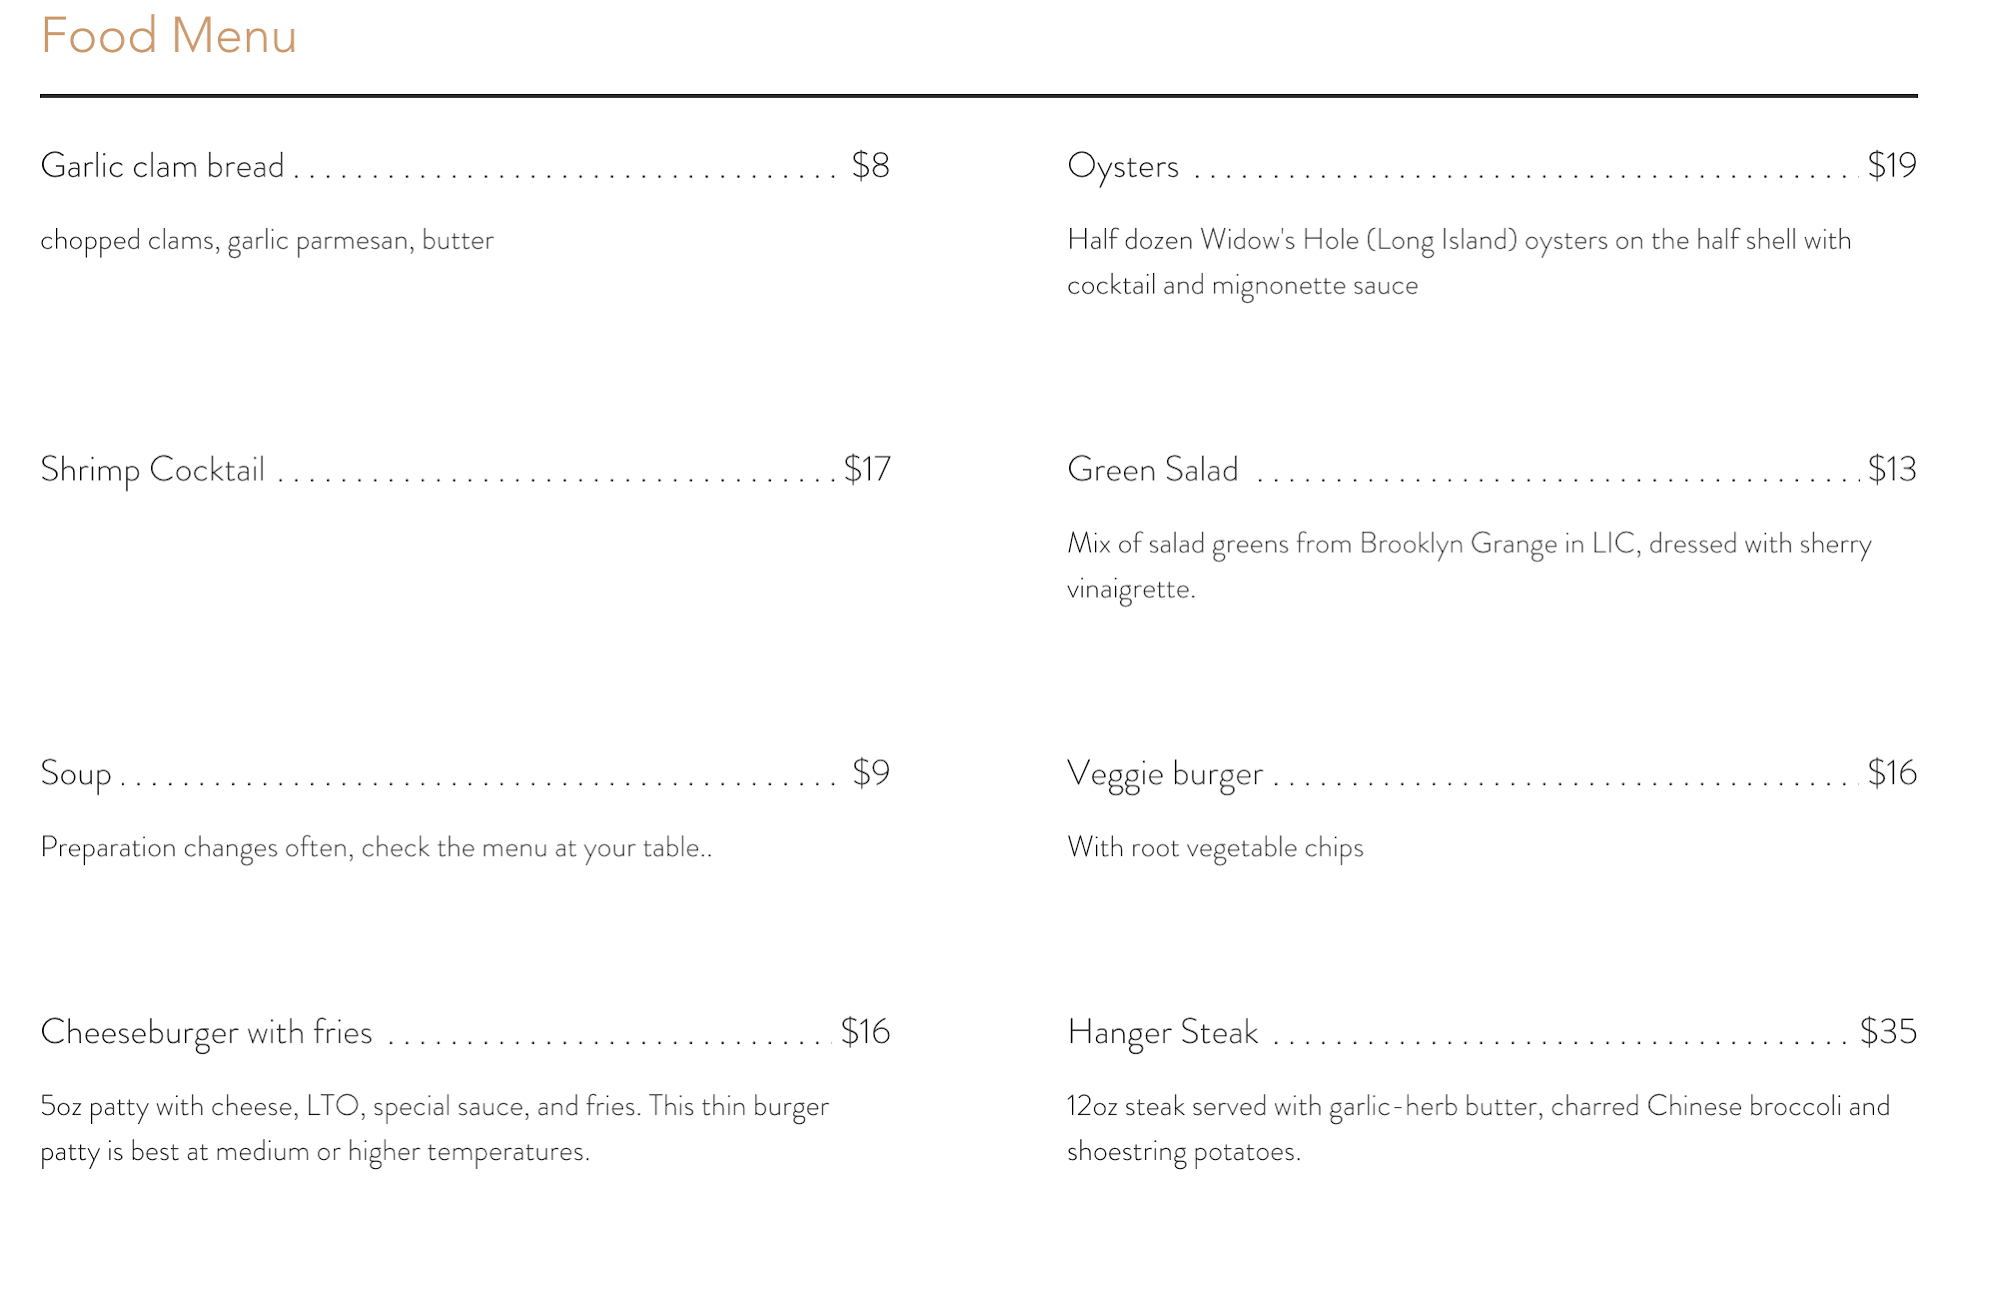2000x1289 pixels.
Task: Click the $13 Green Salad price
Action: [x=1891, y=470]
